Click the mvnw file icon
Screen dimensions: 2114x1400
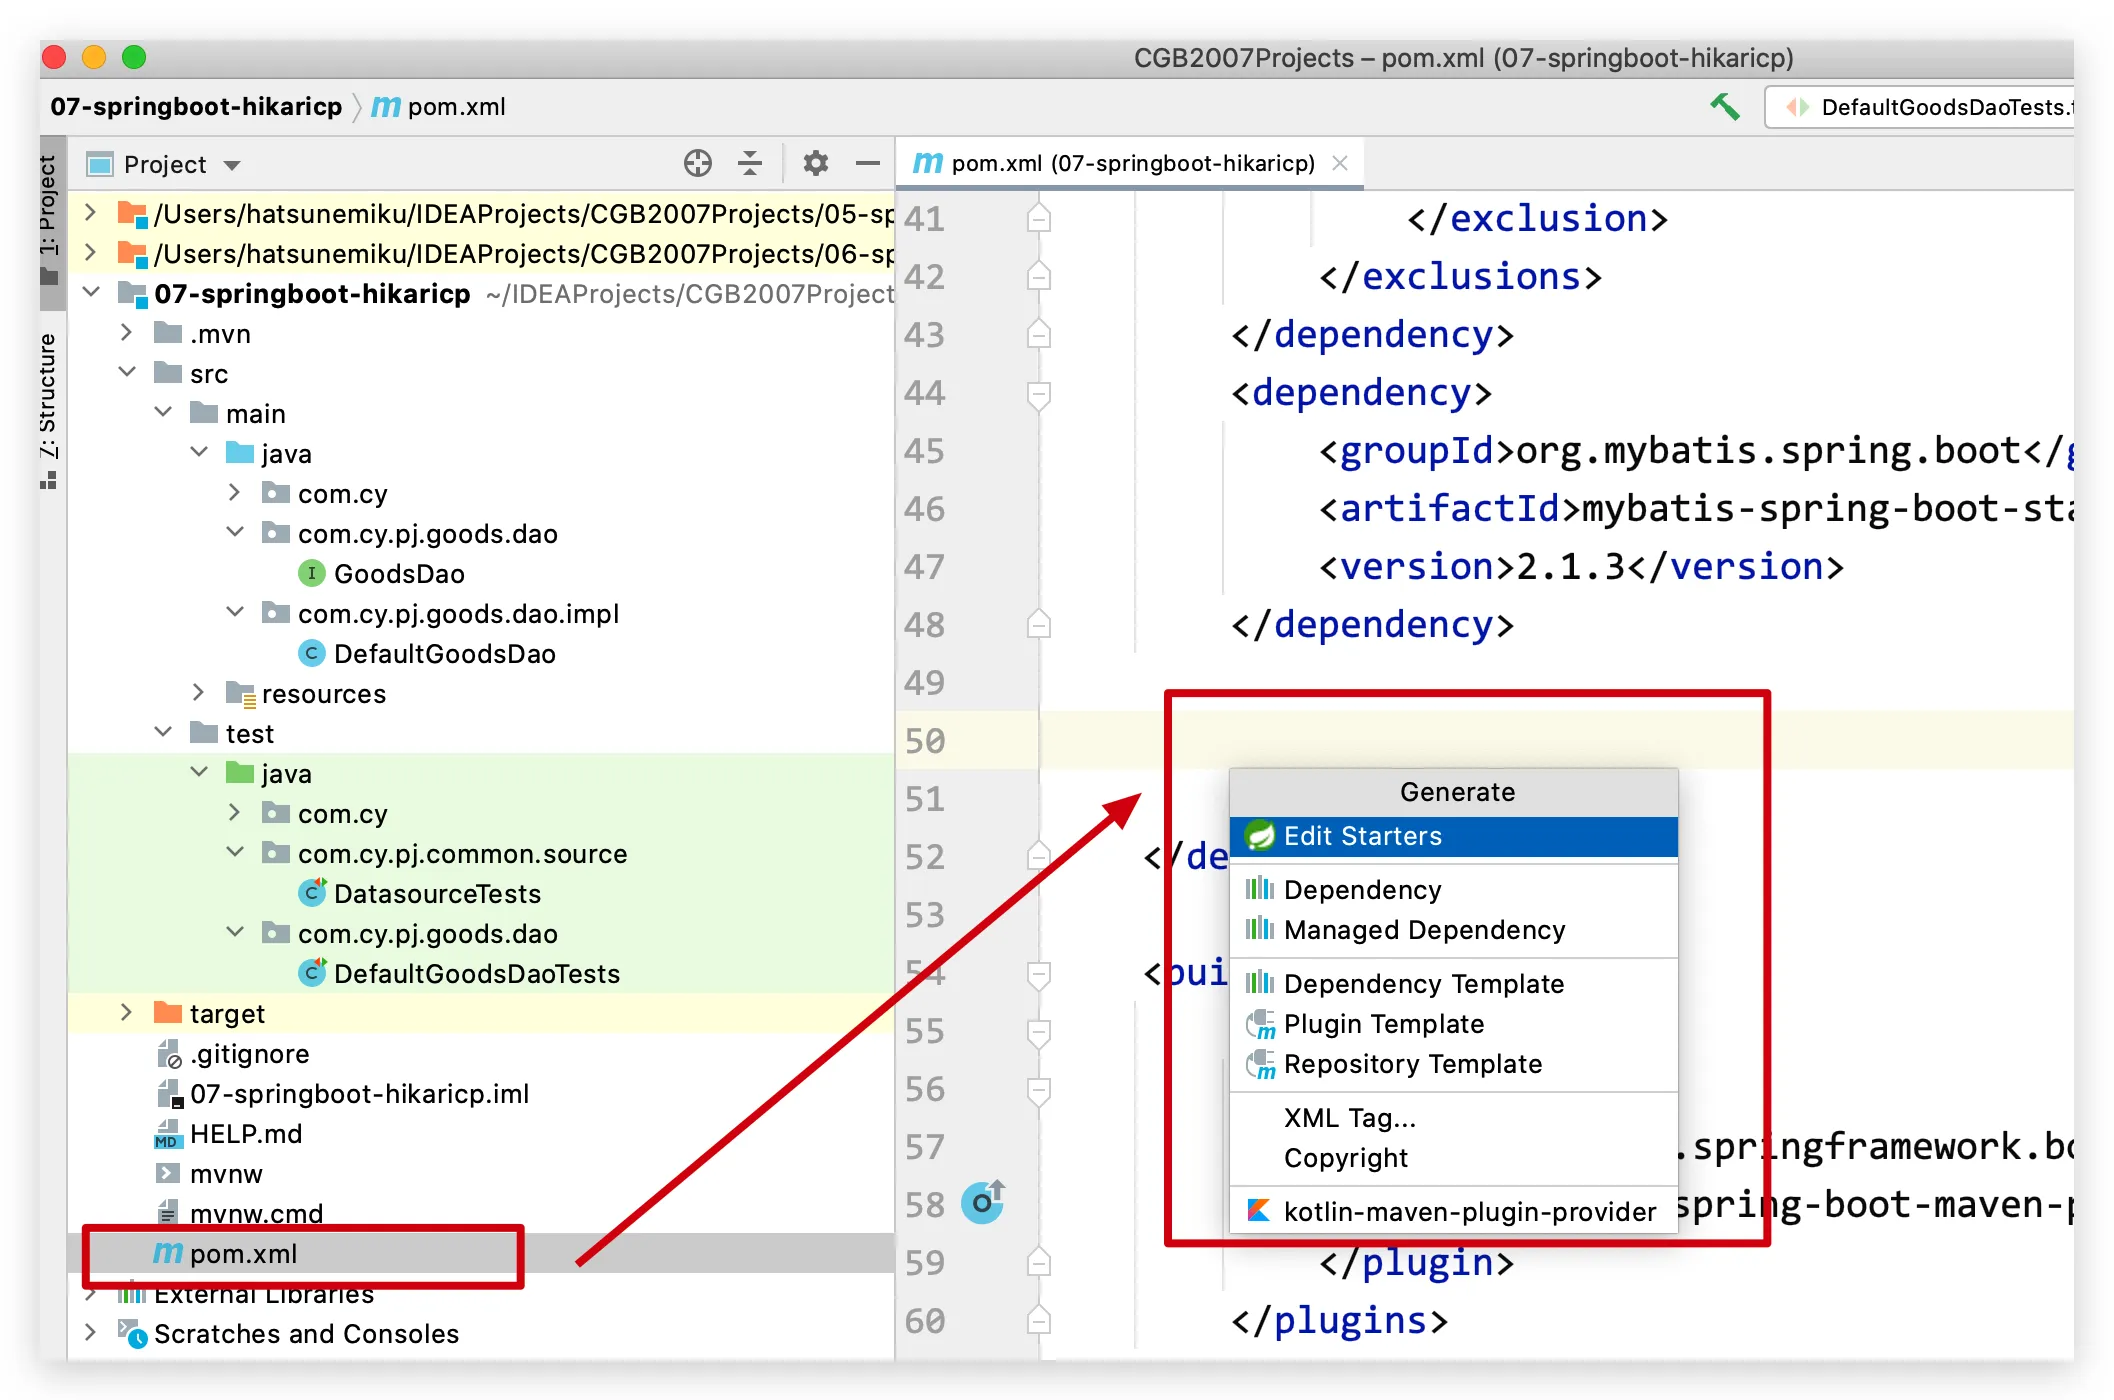coord(168,1173)
